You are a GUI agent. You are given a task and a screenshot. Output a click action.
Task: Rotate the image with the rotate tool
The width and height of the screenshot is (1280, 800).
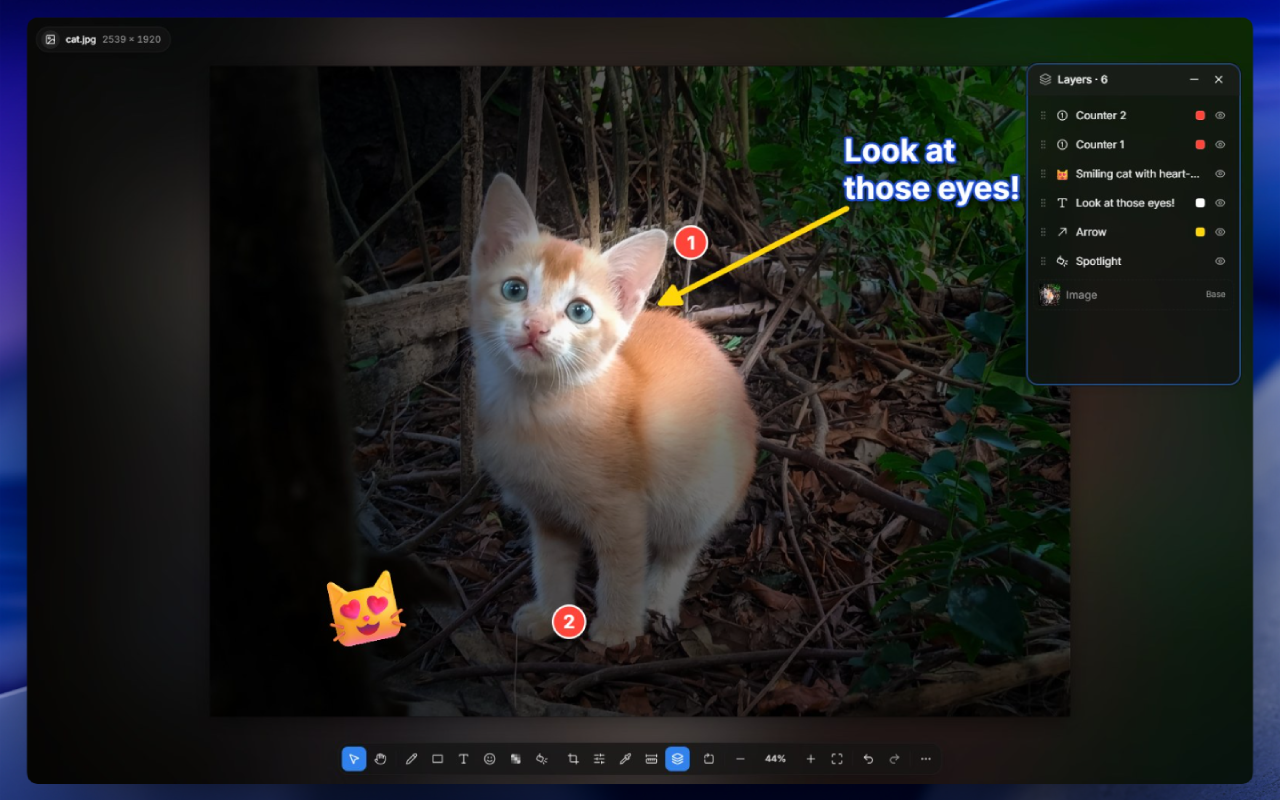click(709, 759)
